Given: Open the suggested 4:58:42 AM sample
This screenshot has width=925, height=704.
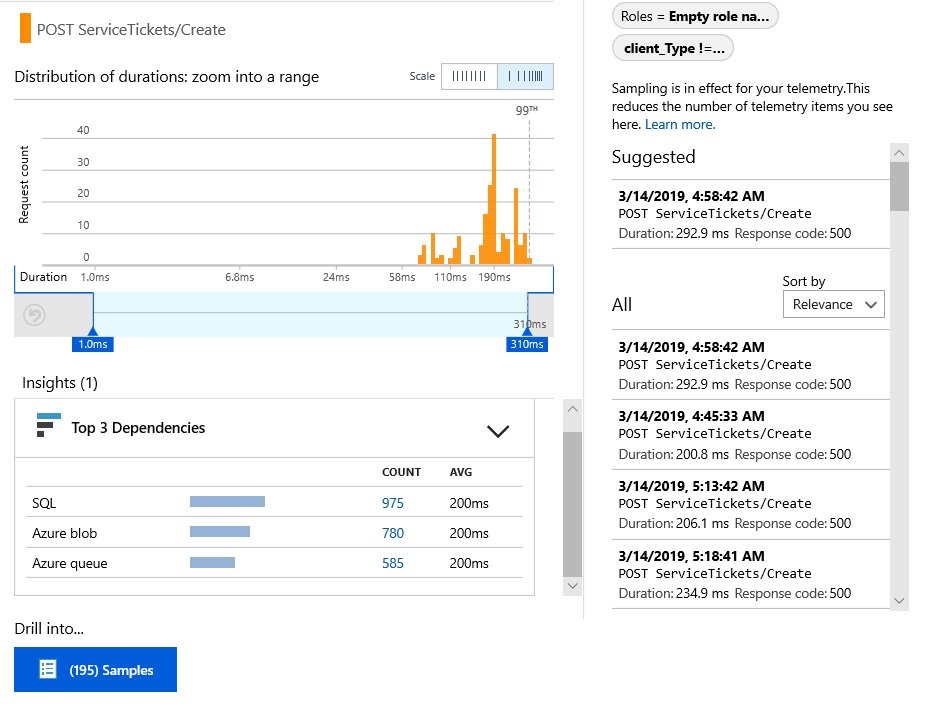Looking at the screenshot, I should coord(750,214).
